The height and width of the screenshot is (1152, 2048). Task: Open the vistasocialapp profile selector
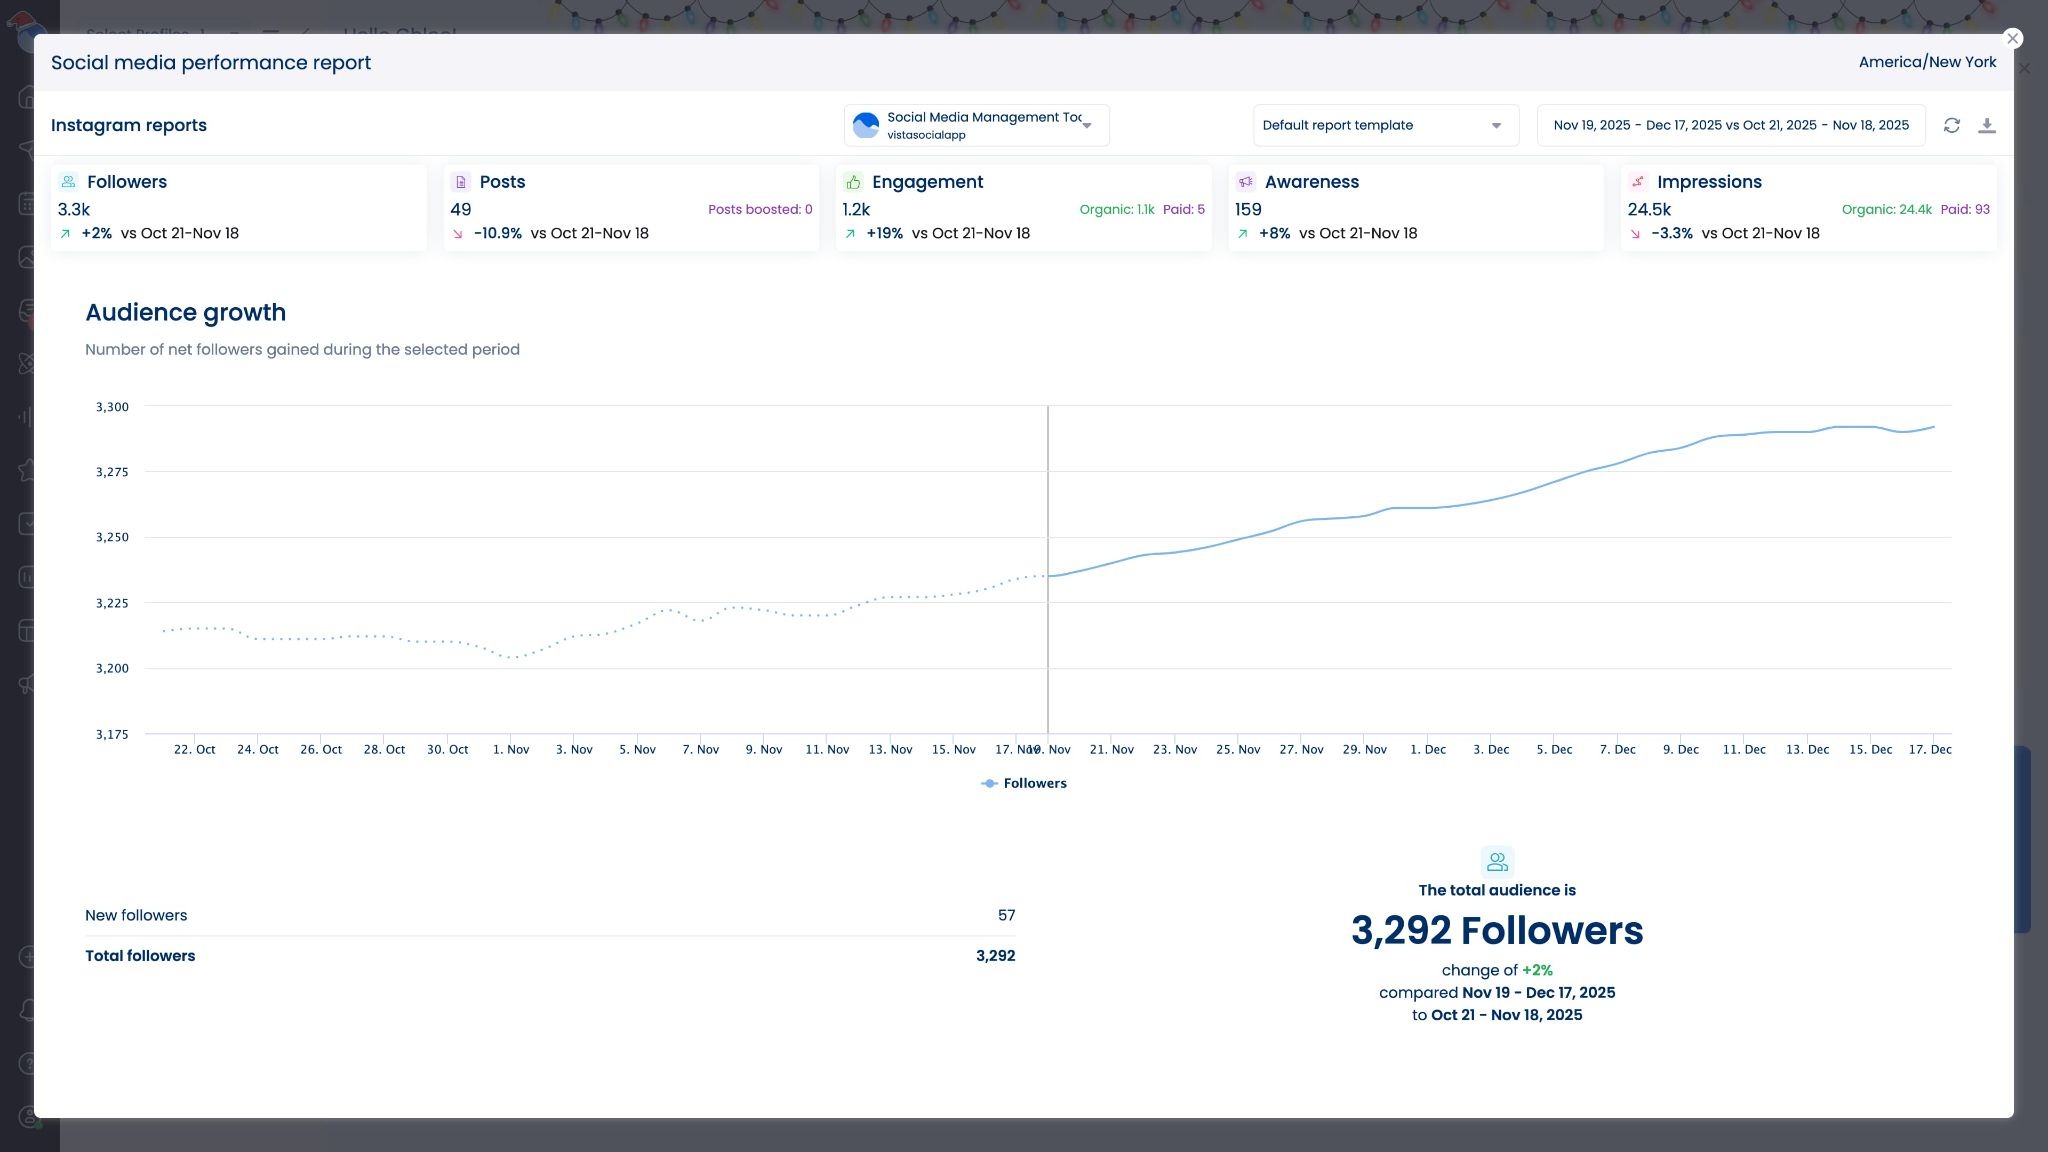[975, 125]
